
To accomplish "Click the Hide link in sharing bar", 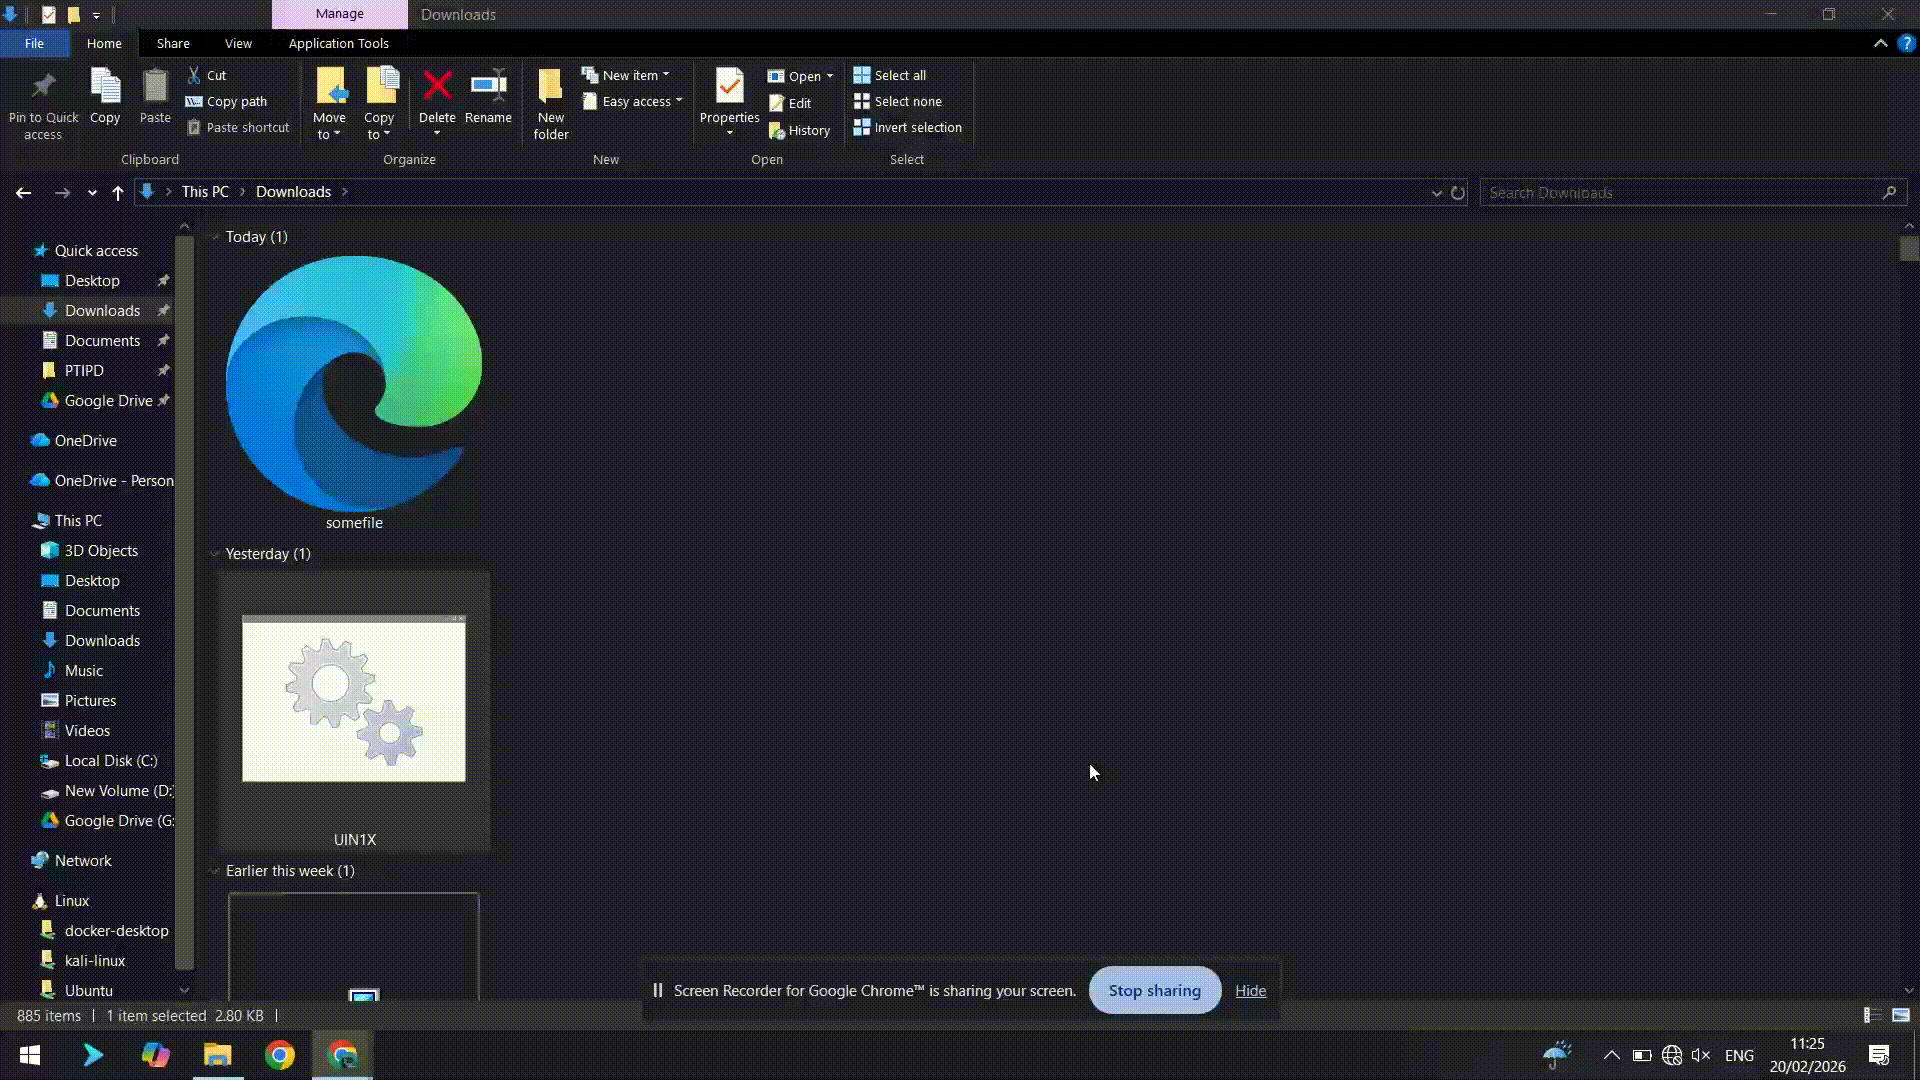I will 1250,990.
